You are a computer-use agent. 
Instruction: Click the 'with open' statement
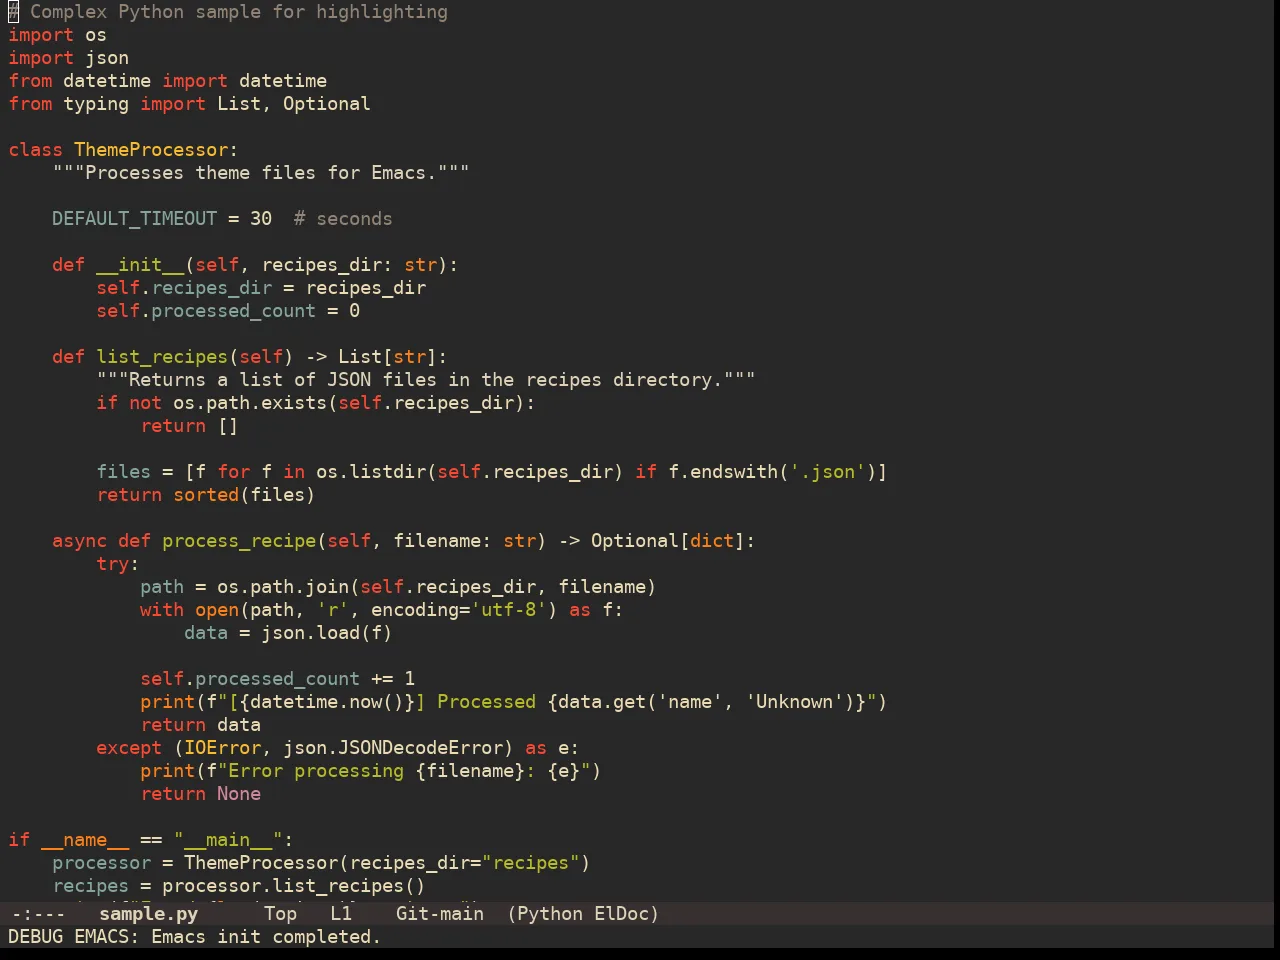(189, 609)
